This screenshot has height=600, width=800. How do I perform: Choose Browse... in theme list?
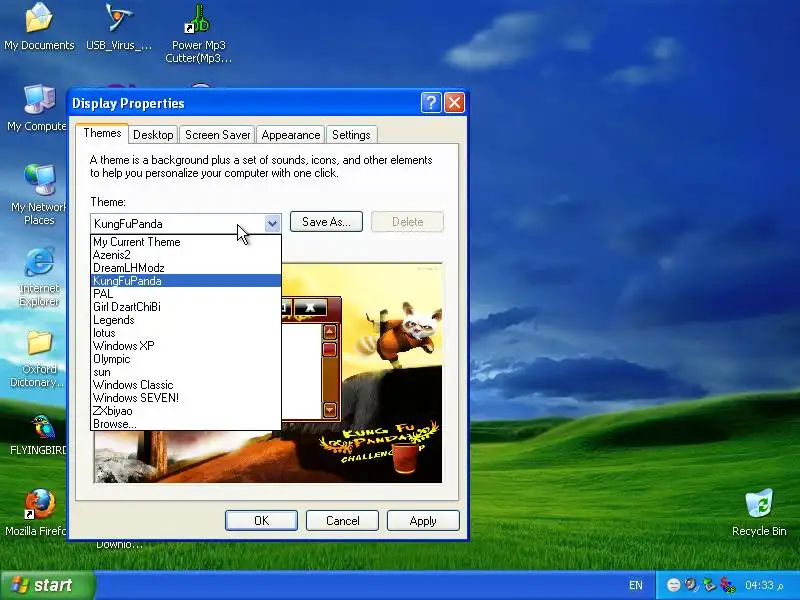pos(186,424)
